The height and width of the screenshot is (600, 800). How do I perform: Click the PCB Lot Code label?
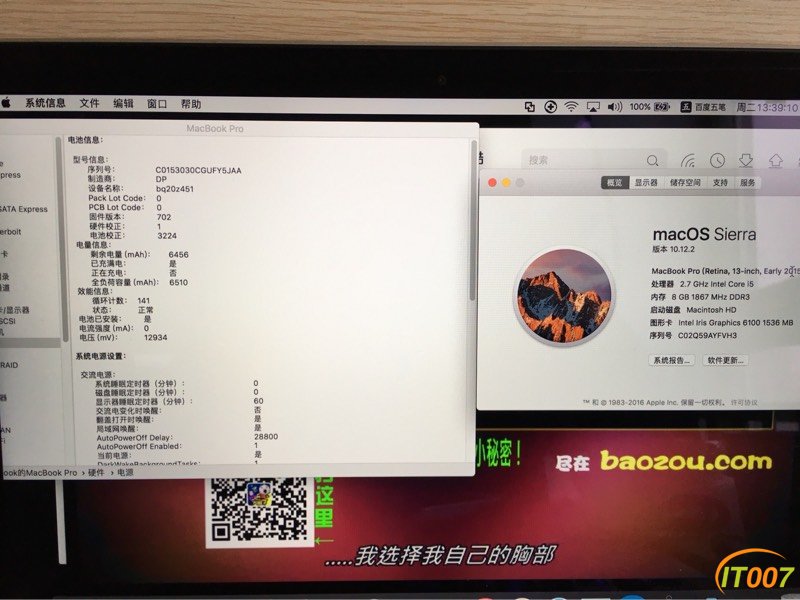coord(116,207)
